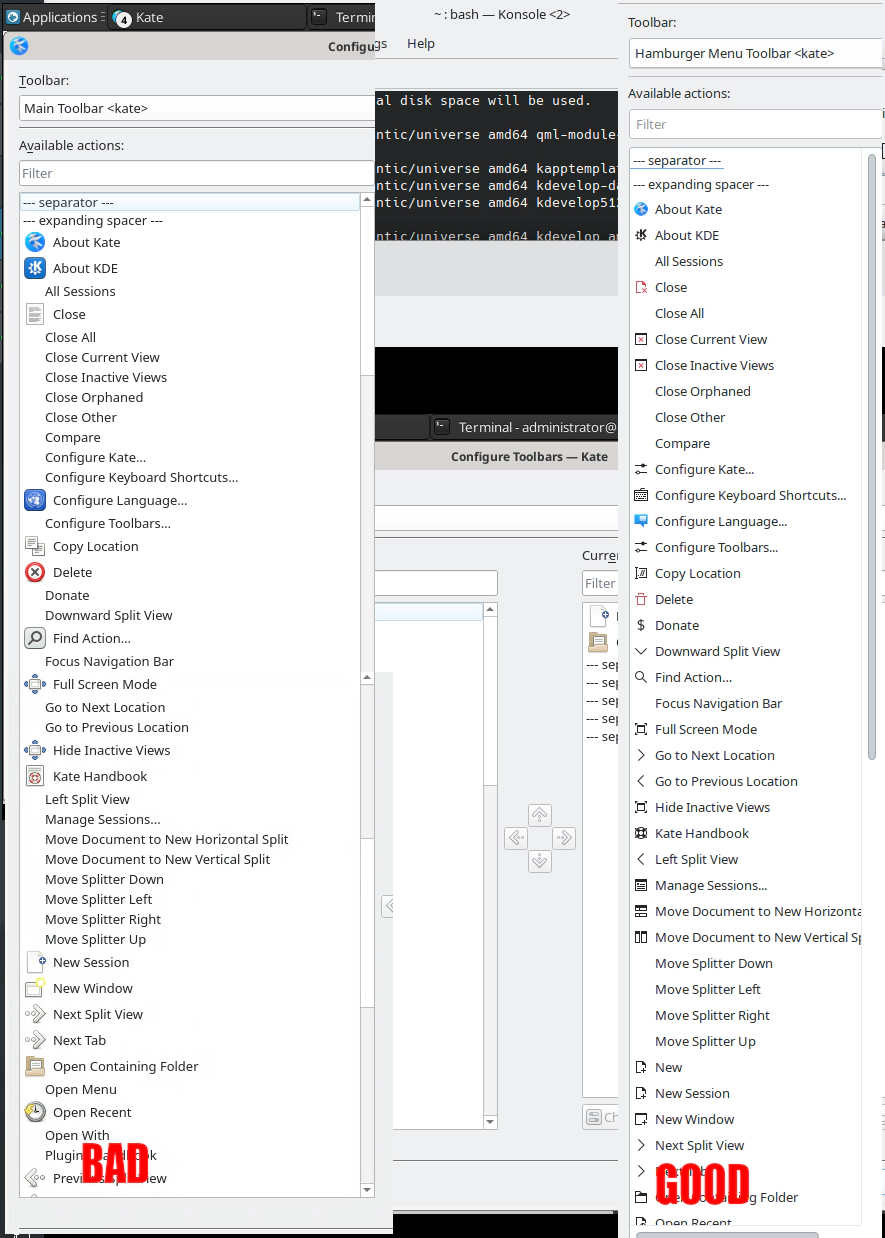
Task: Select New Session icon in Main Toolbar list
Action: [35, 962]
